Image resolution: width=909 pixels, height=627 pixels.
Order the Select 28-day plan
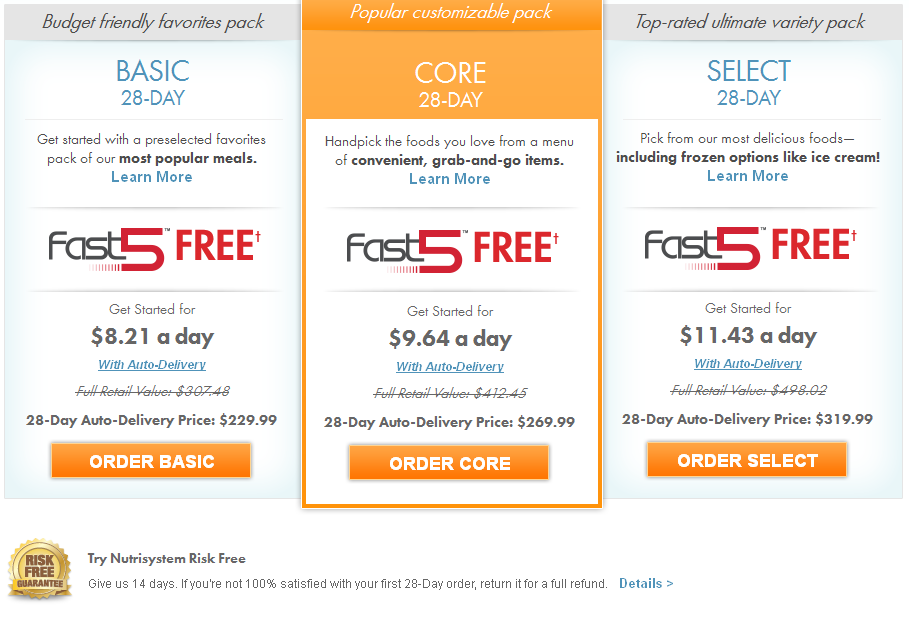pyautogui.click(x=747, y=460)
